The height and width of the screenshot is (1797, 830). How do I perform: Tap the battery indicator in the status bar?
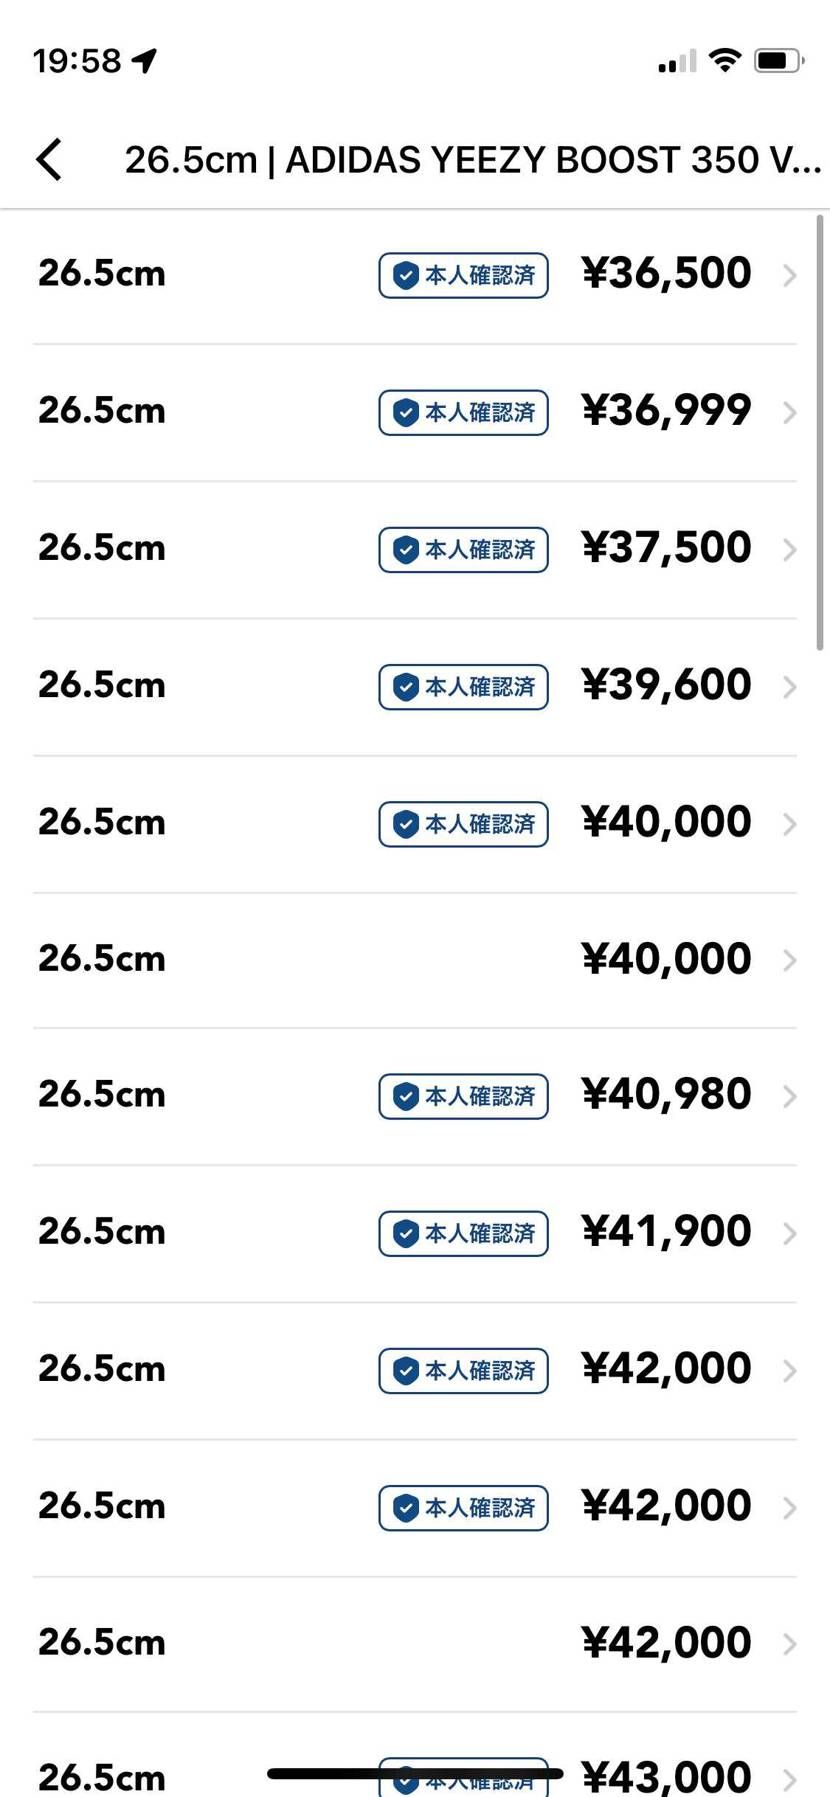[x=779, y=60]
